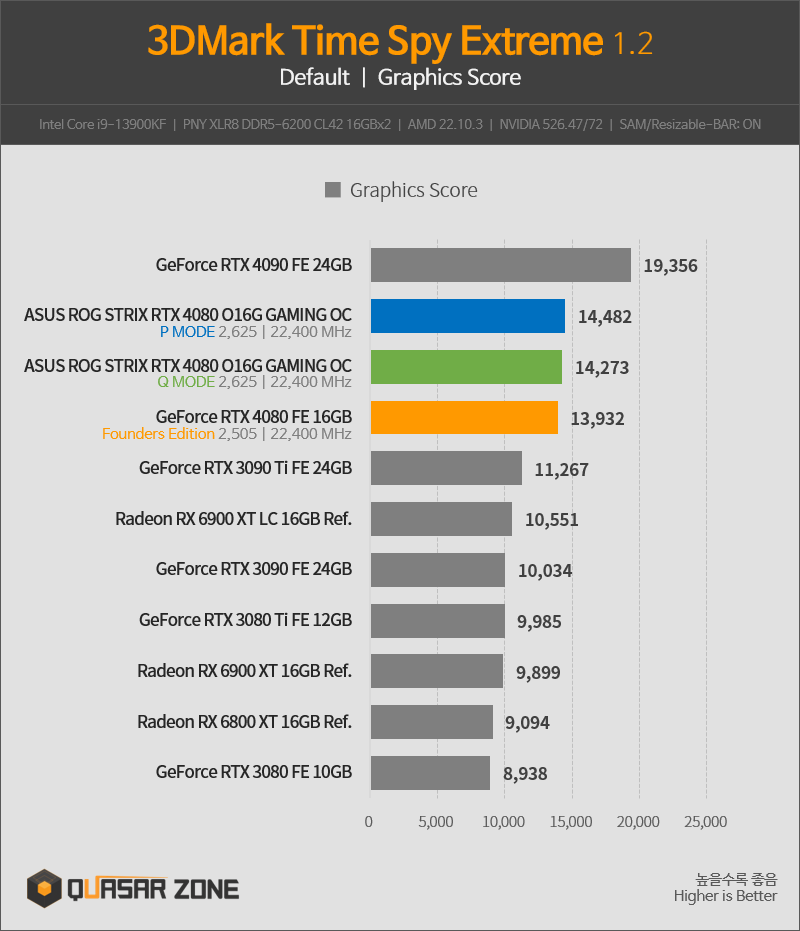Click the version number 1.2 in title

tap(633, 44)
